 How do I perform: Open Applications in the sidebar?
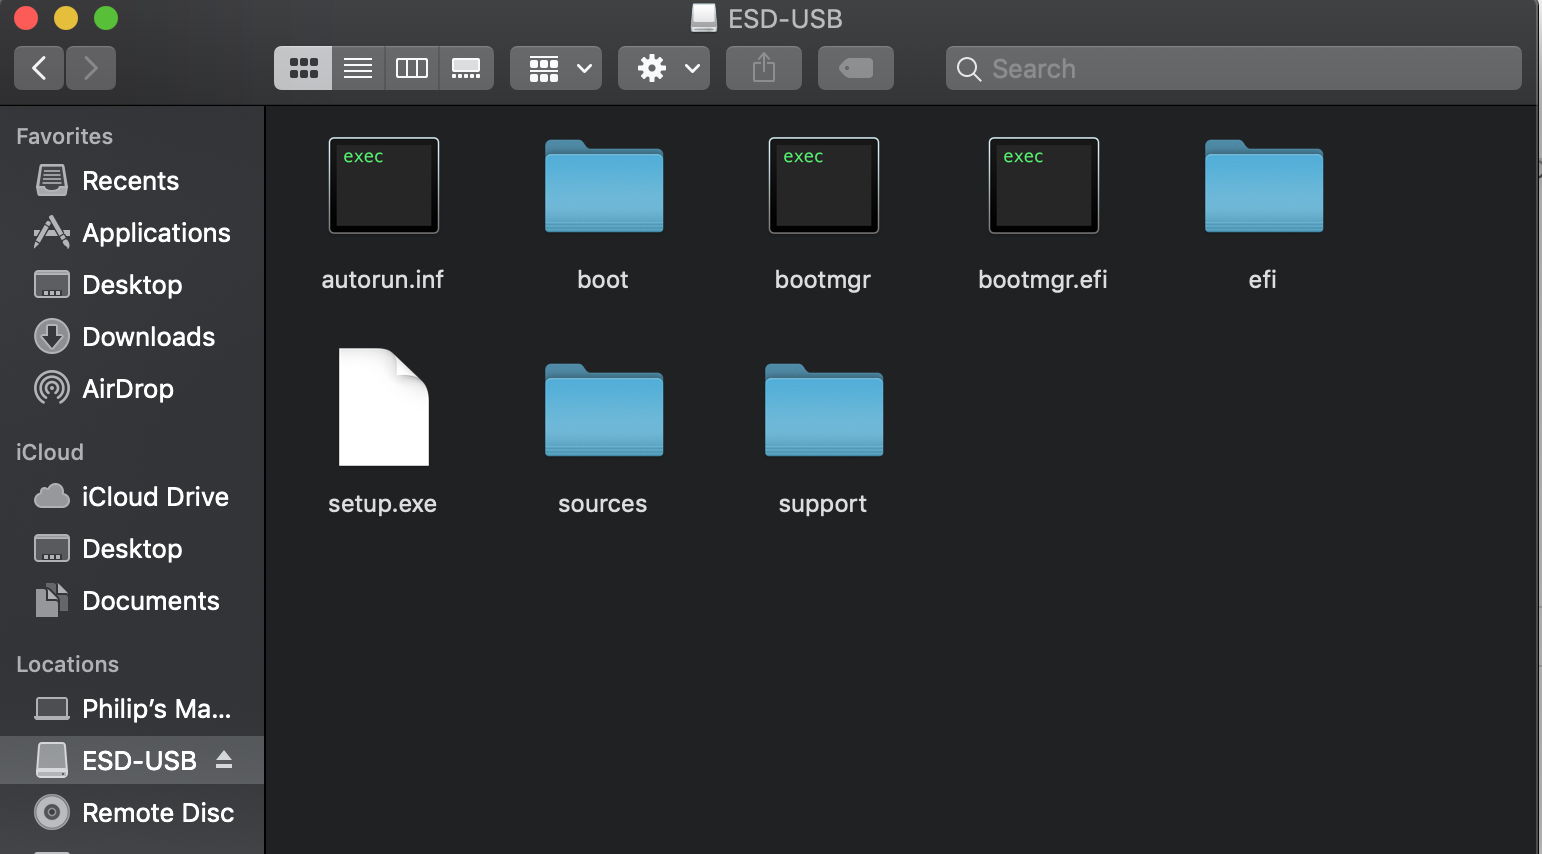click(x=132, y=233)
